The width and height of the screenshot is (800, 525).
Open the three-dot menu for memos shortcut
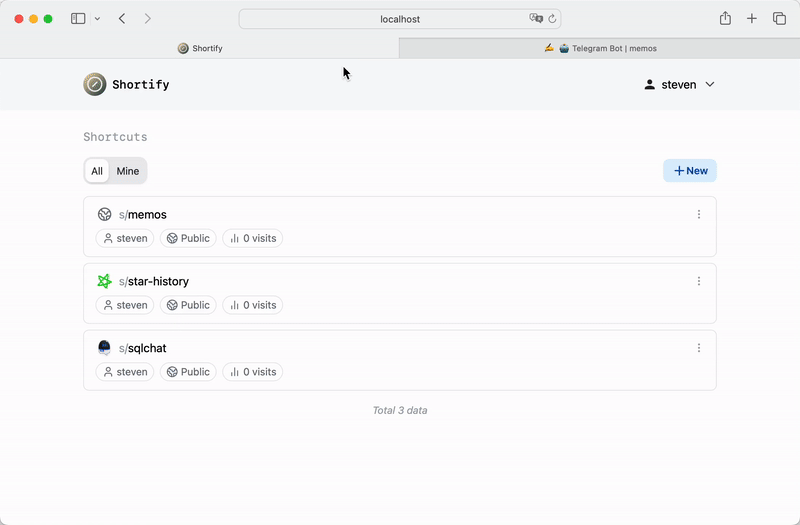[x=699, y=214]
